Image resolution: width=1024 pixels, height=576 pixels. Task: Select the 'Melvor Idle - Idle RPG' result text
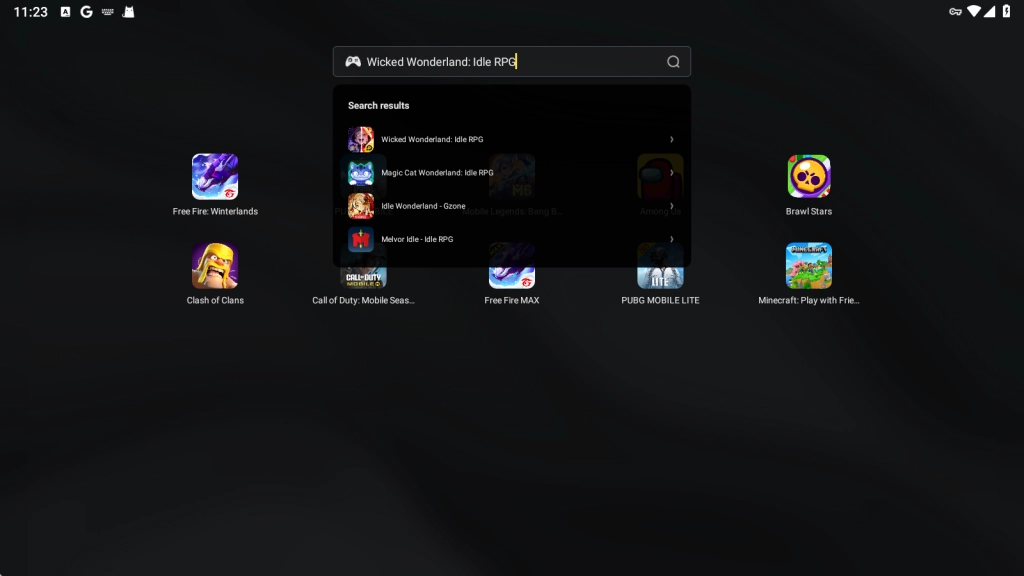pyautogui.click(x=417, y=240)
